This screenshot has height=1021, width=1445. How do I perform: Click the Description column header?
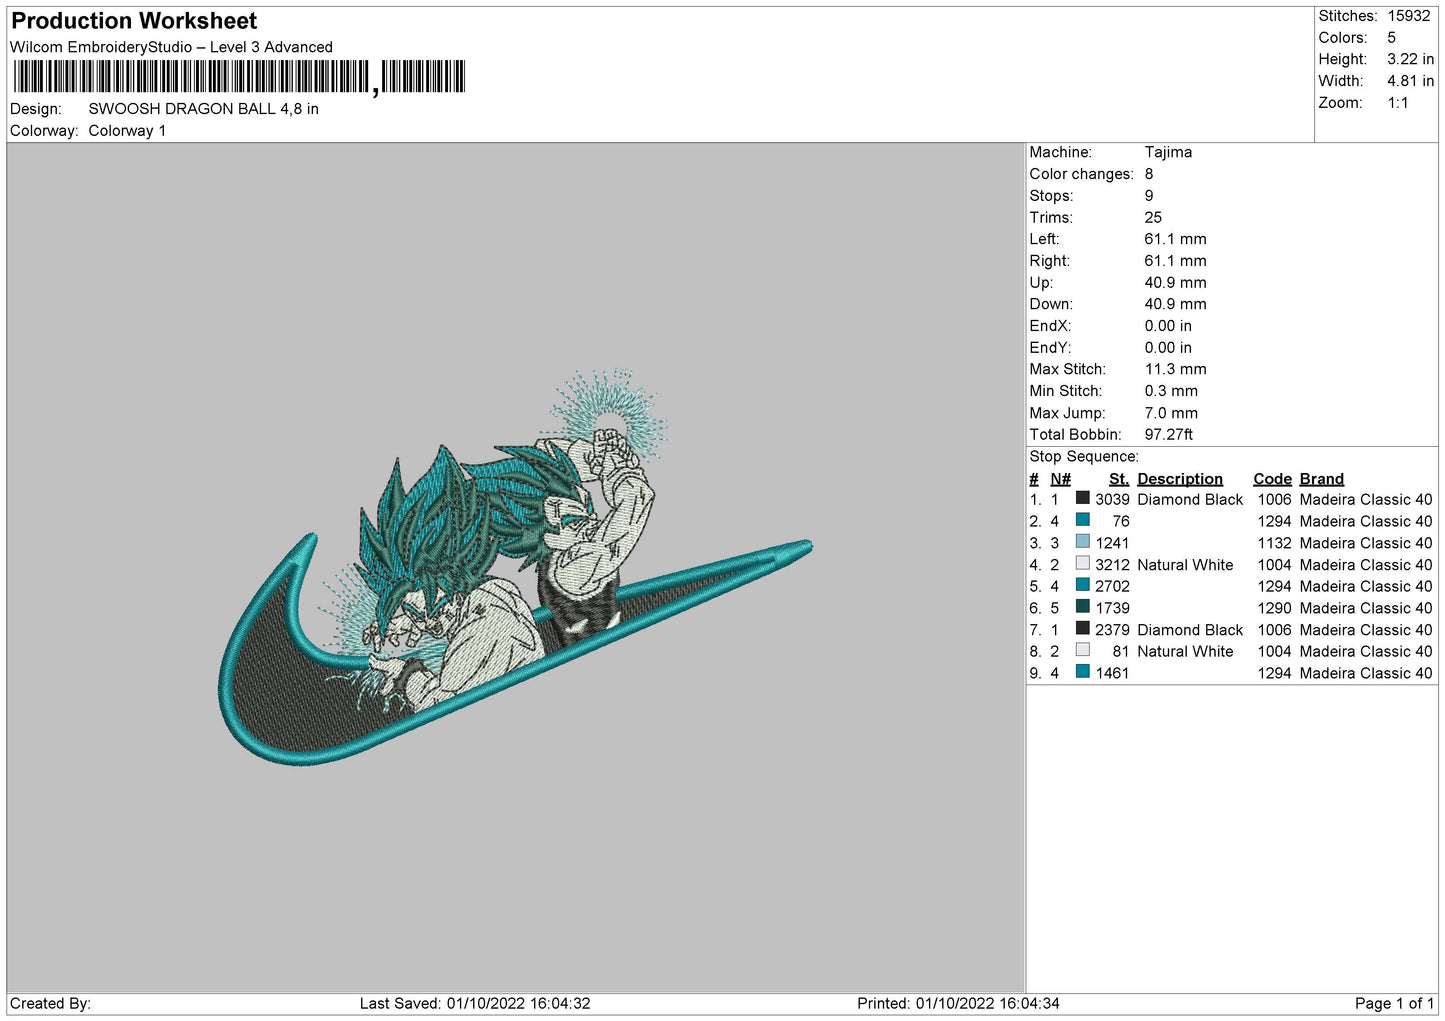1179,479
